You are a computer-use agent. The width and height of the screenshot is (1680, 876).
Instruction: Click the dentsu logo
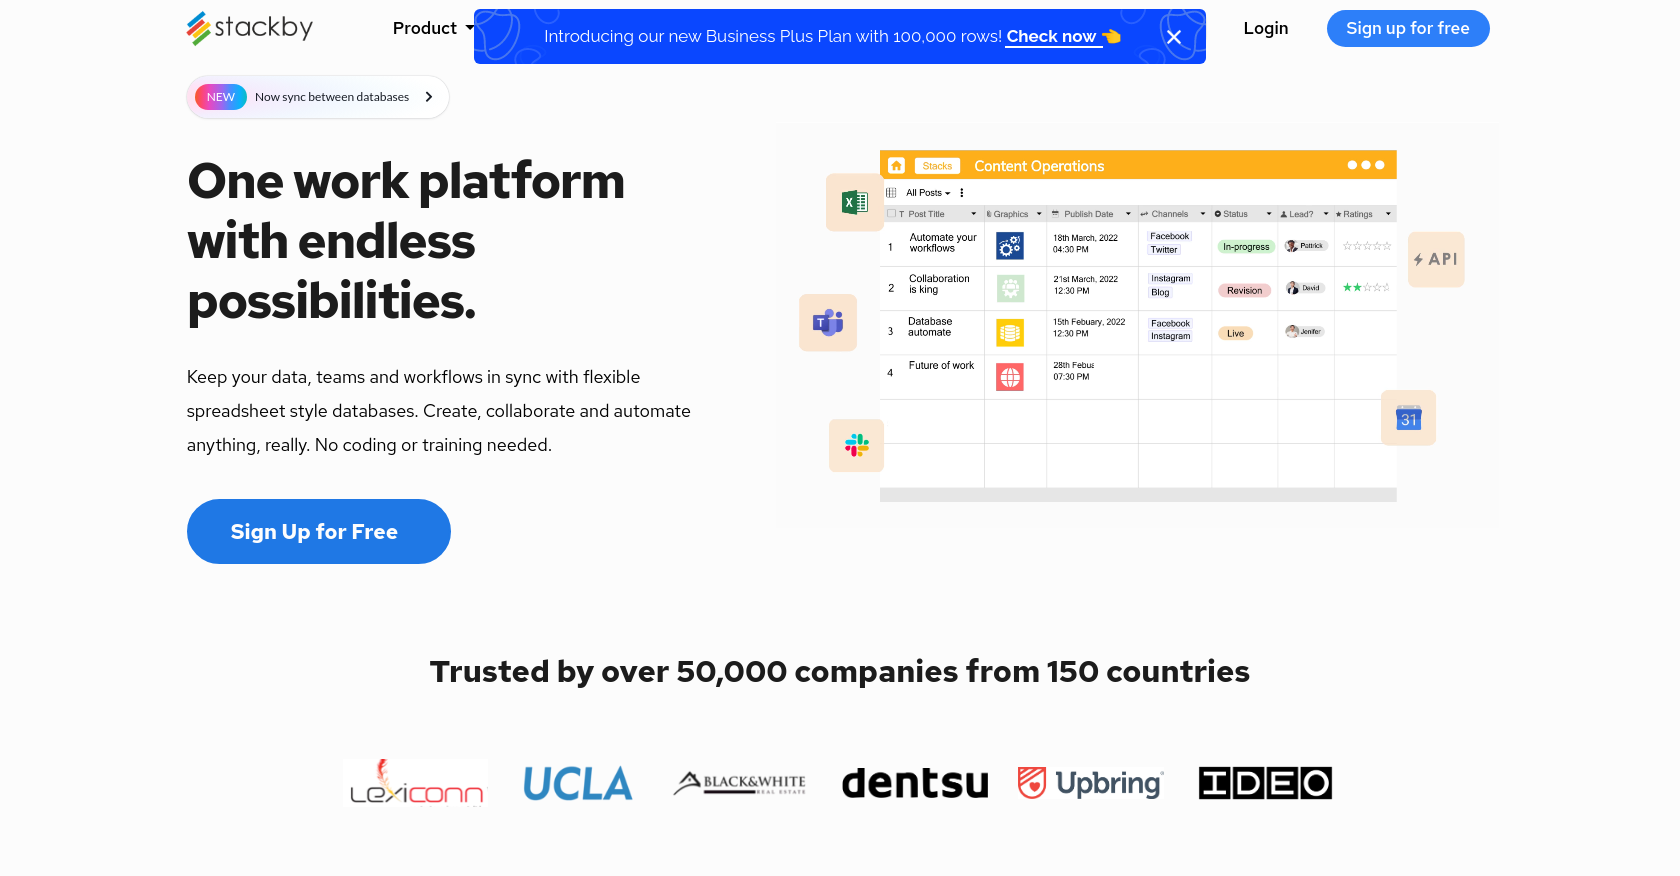[915, 783]
